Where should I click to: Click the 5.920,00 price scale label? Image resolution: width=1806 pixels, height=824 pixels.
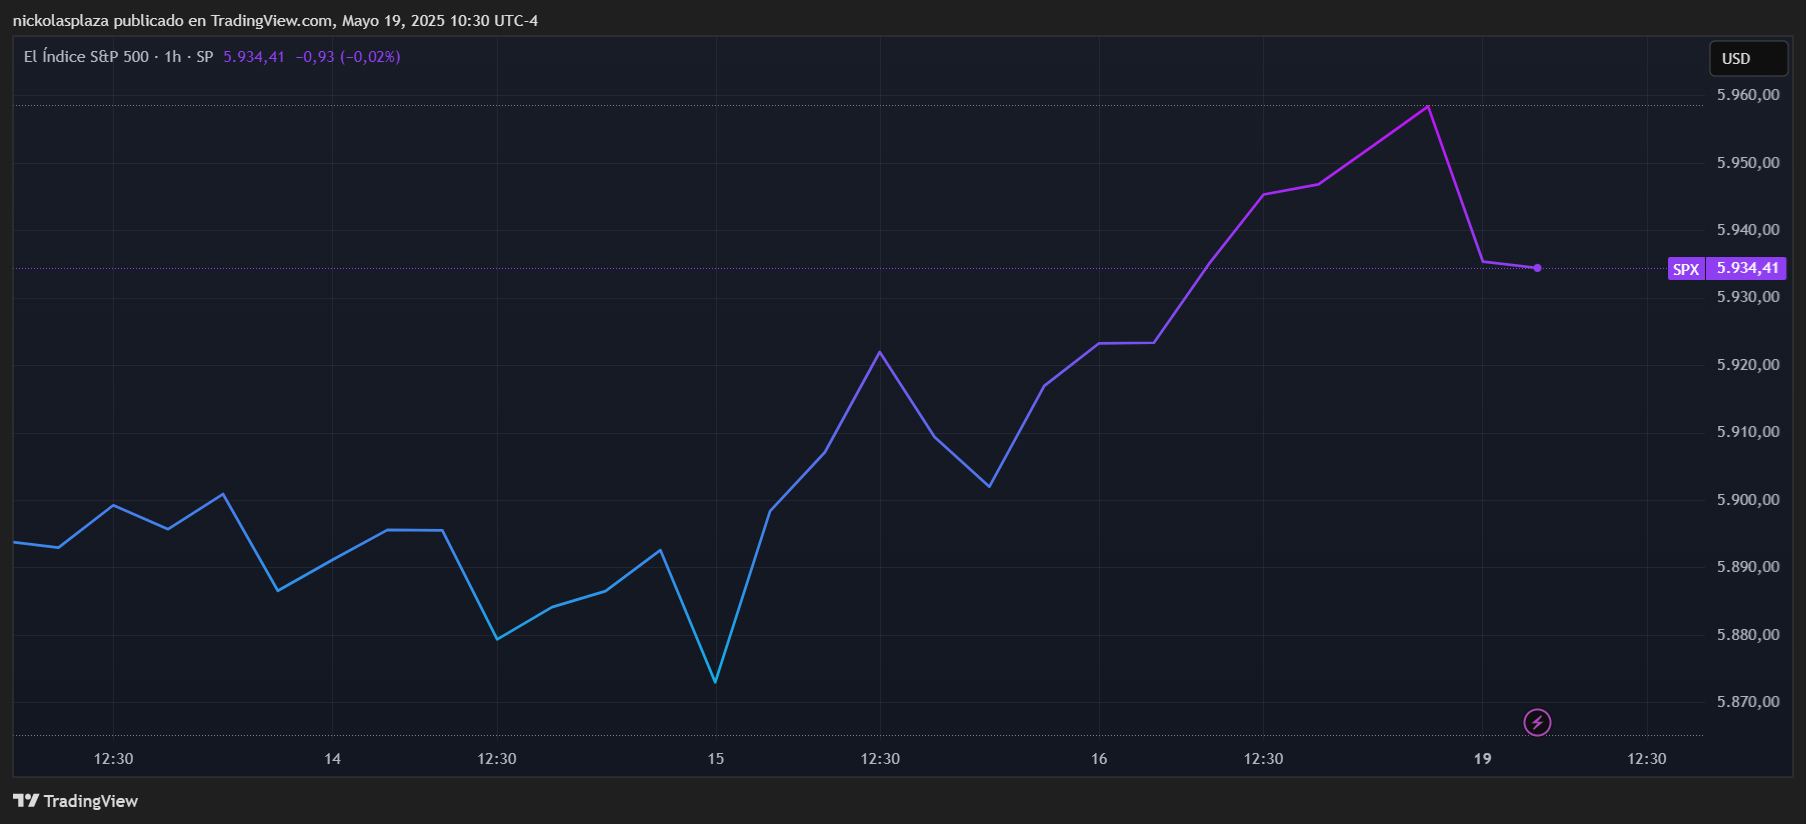(x=1747, y=365)
